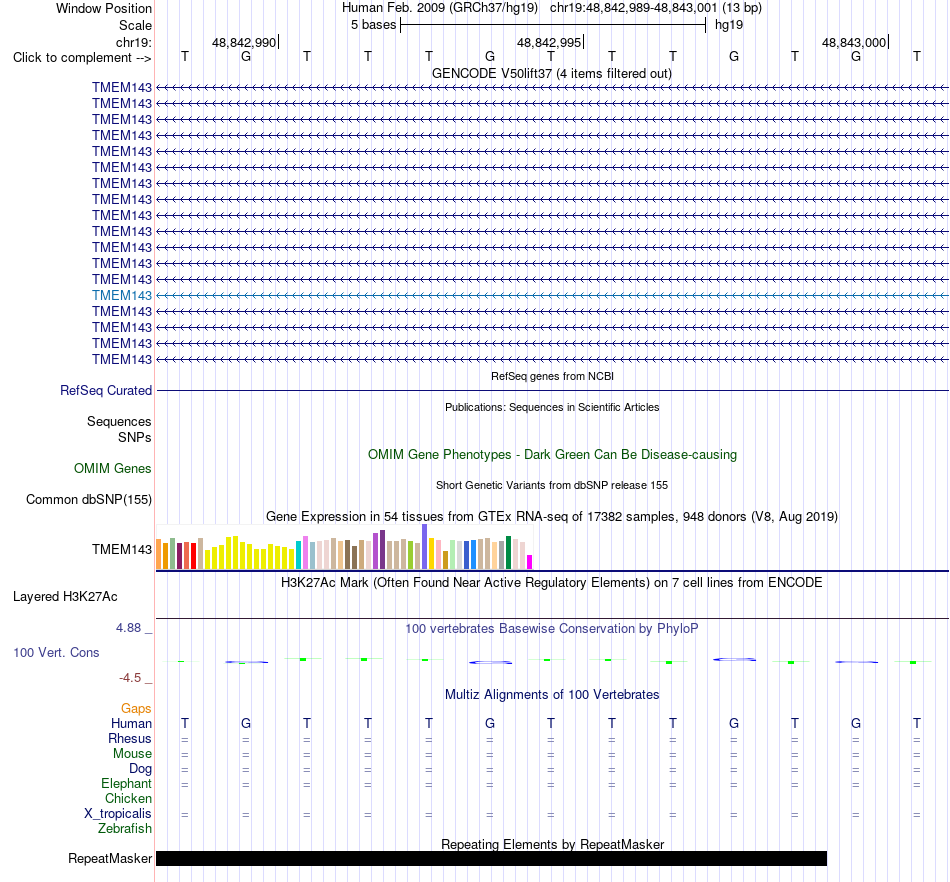Select the light-blue highlighted TMEM143 transcript label
The height and width of the screenshot is (882, 950).
pos(122,296)
